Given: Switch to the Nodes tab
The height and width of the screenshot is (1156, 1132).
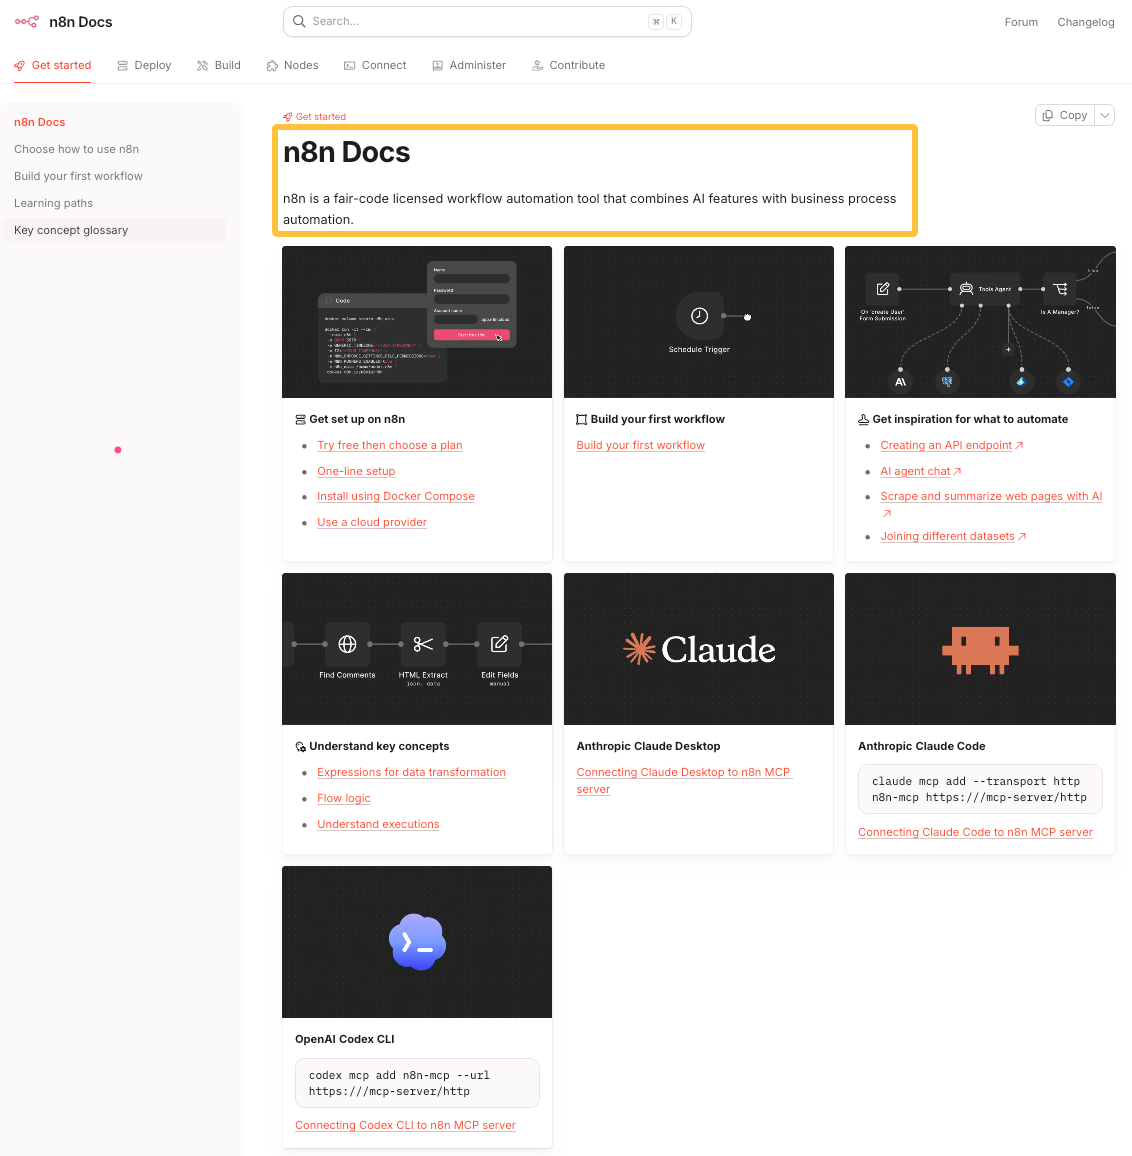Looking at the screenshot, I should click(x=292, y=66).
